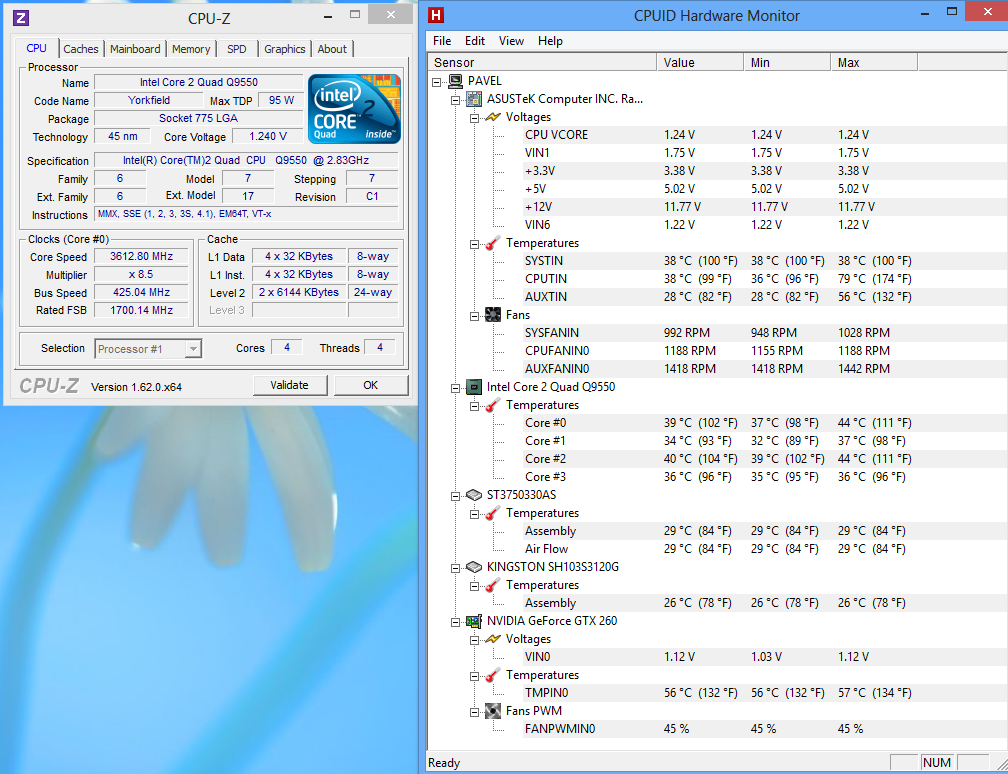Click the mainboard Temperatures thermometer icon
Image resolution: width=1008 pixels, height=774 pixels.
pos(492,243)
